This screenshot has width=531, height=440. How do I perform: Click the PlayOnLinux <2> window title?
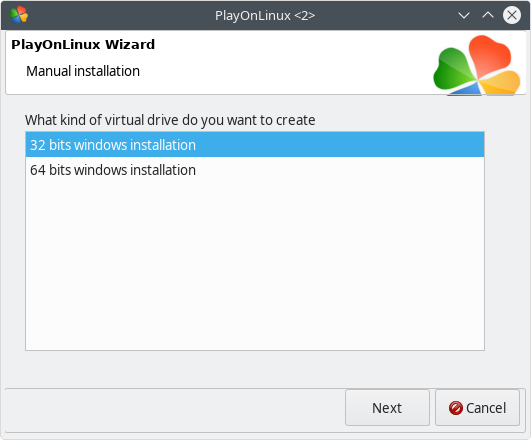(x=265, y=16)
